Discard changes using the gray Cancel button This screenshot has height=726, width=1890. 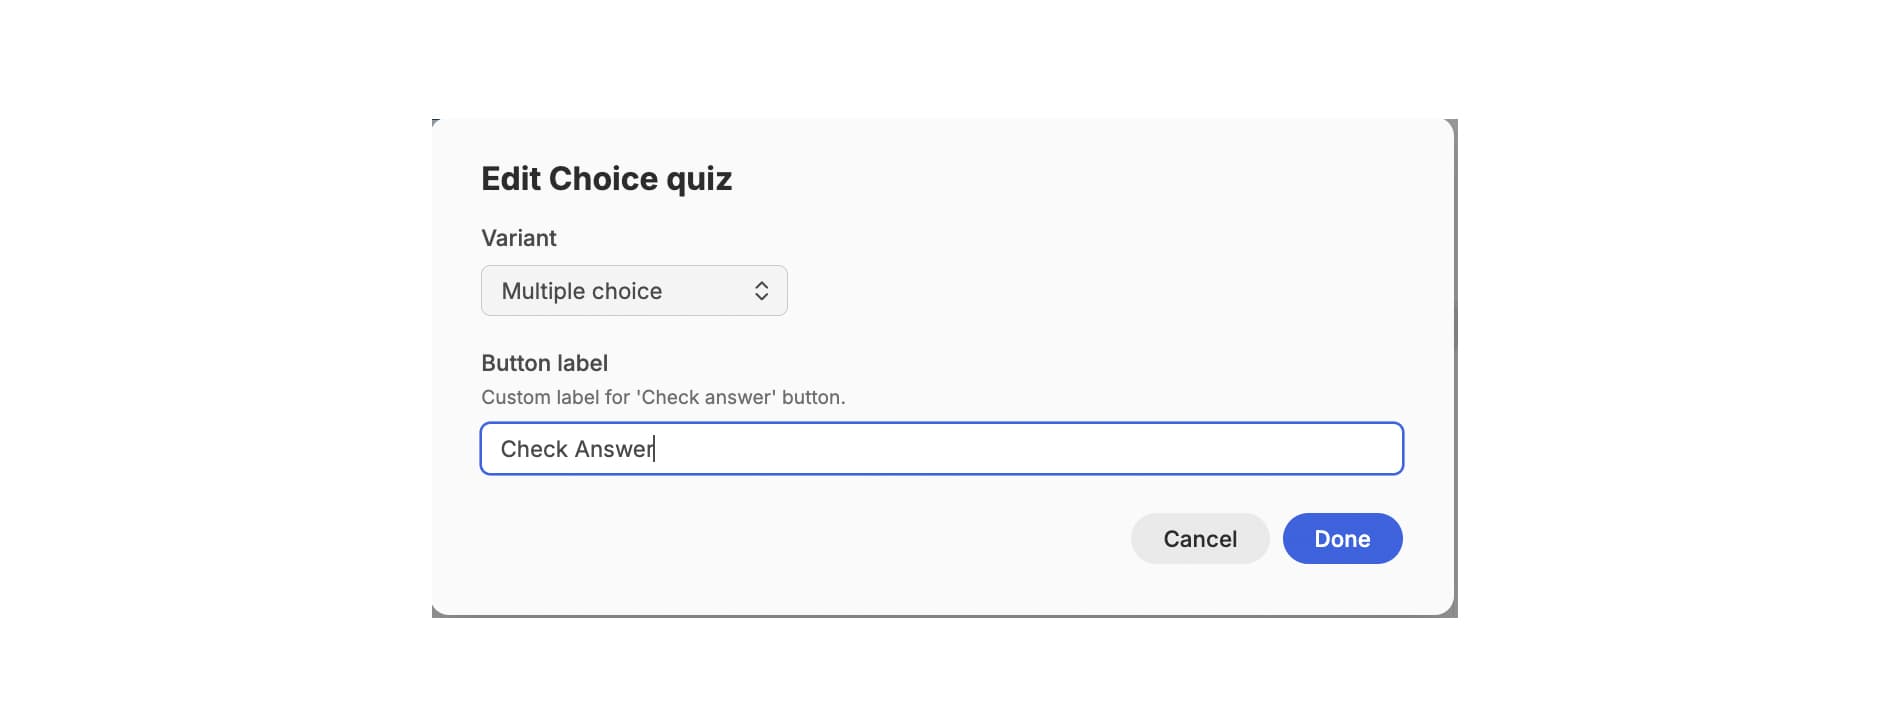point(1199,539)
